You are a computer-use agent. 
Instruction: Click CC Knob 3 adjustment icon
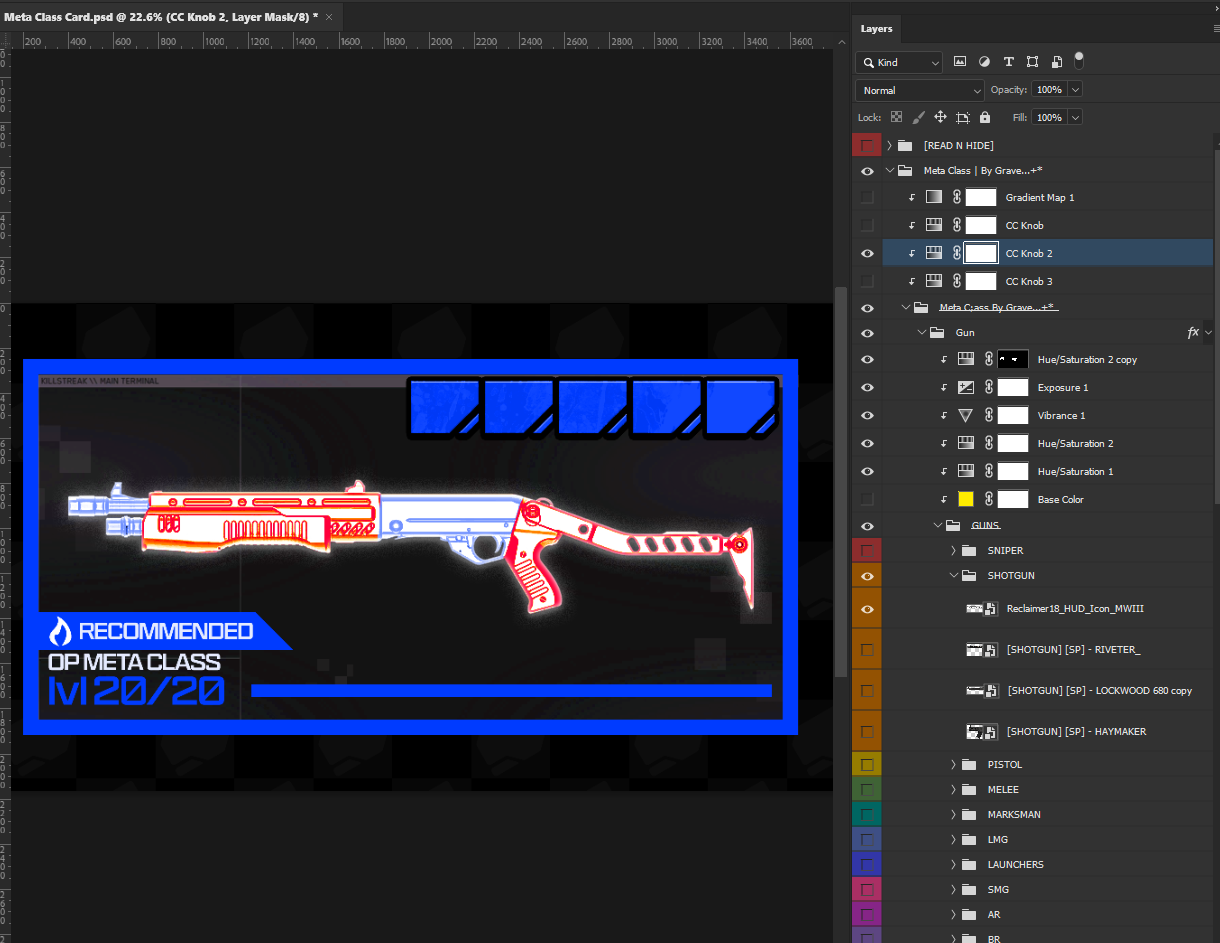(934, 281)
